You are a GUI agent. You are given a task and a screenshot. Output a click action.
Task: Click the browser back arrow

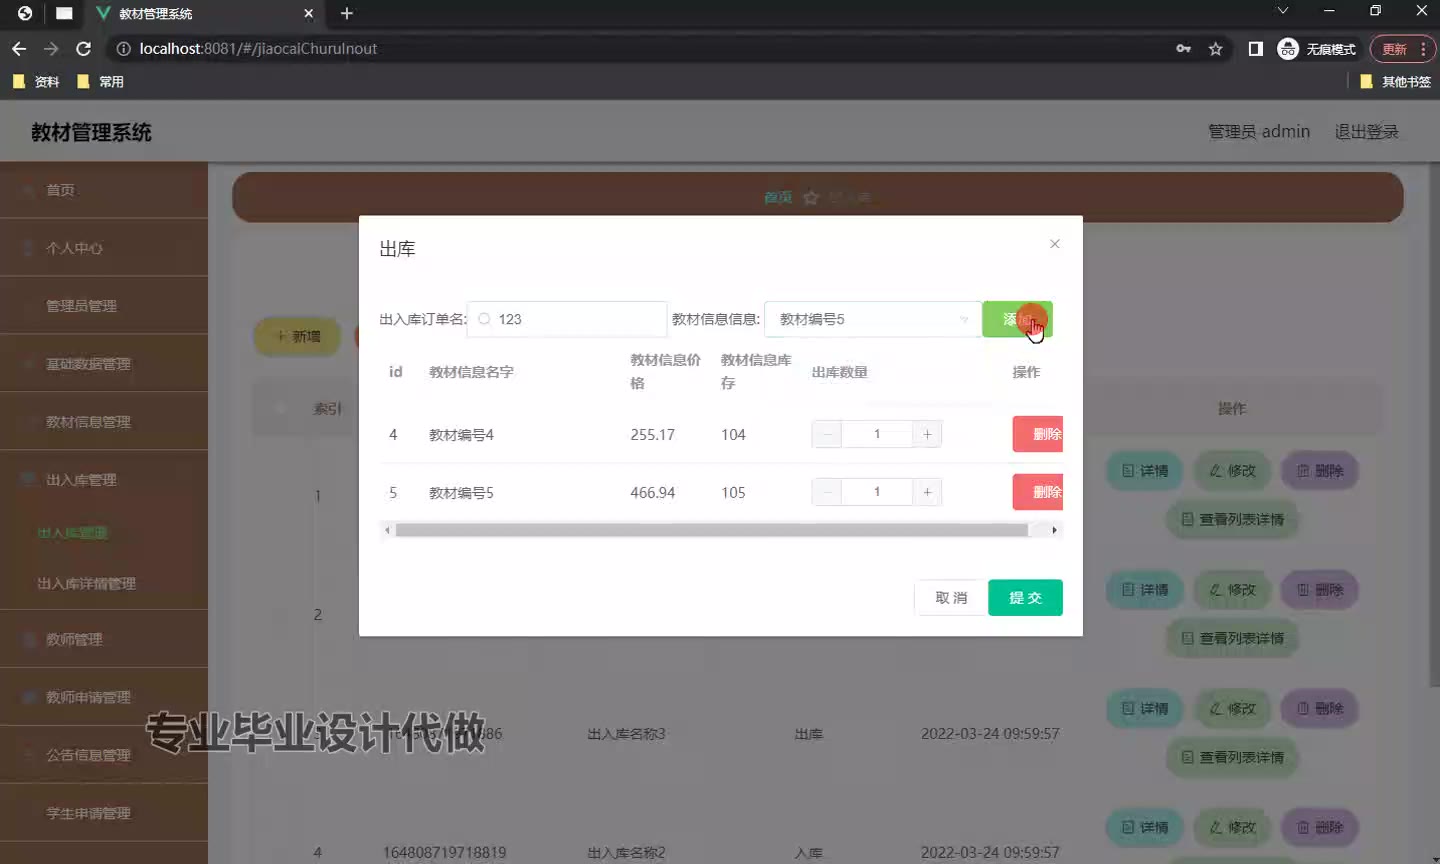point(19,49)
